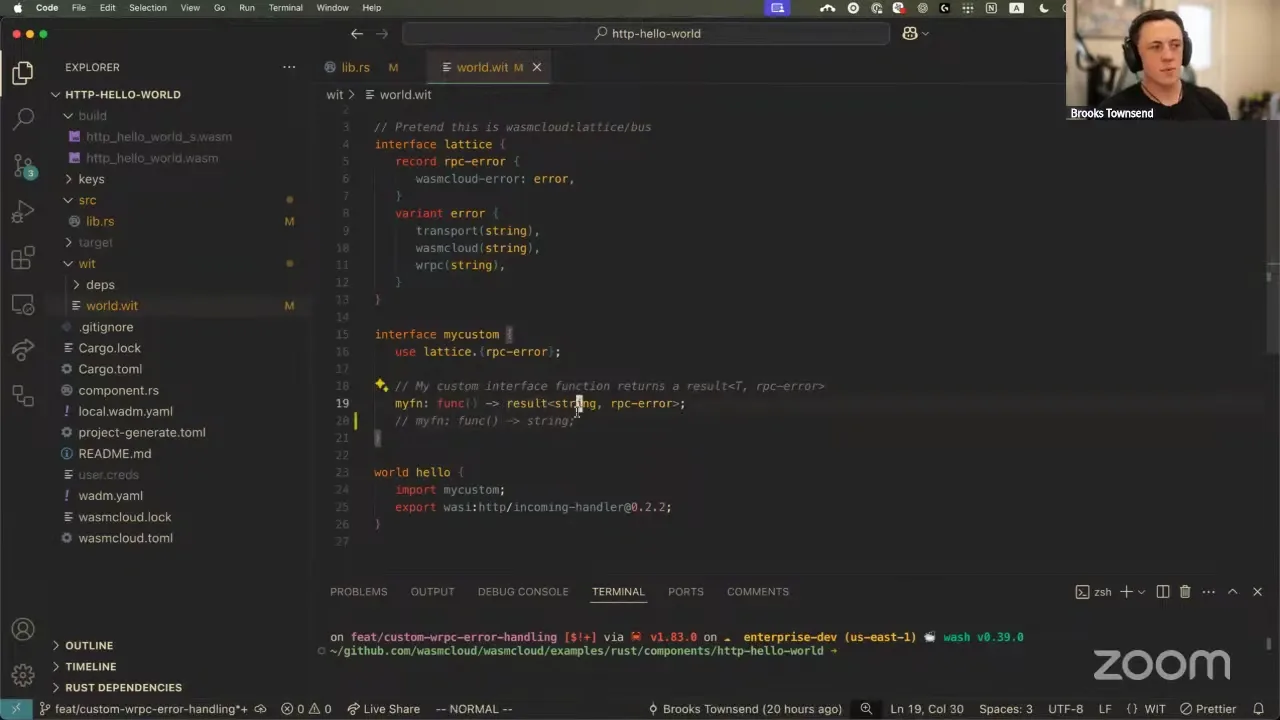Viewport: 1280px width, 720px height.
Task: Switch to the OUTPUT panel tab
Action: [432, 592]
